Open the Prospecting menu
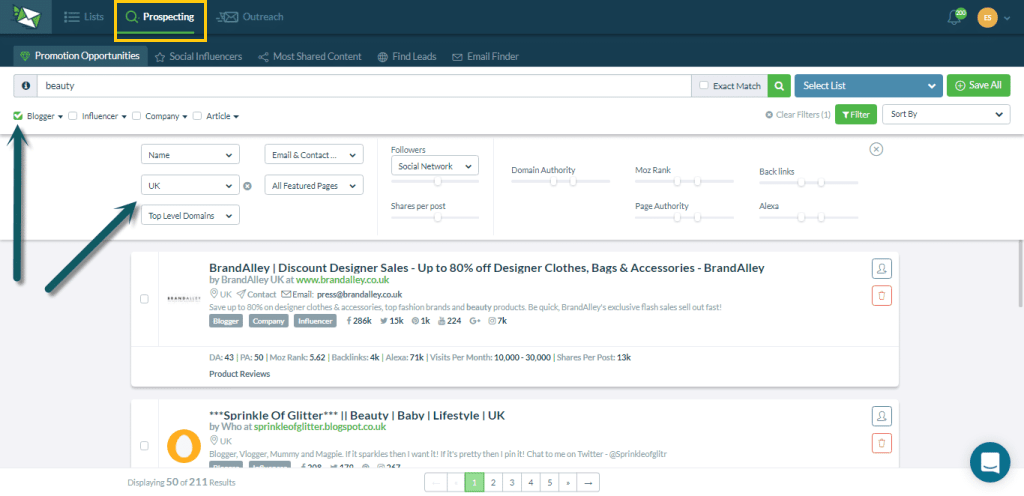Viewport: 1024px width, 496px height. (160, 17)
